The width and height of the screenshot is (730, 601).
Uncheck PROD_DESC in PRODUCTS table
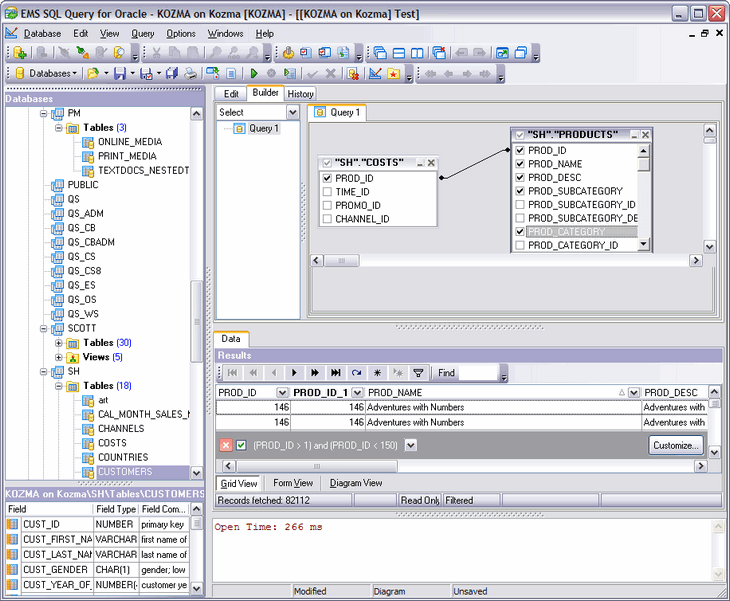click(520, 177)
